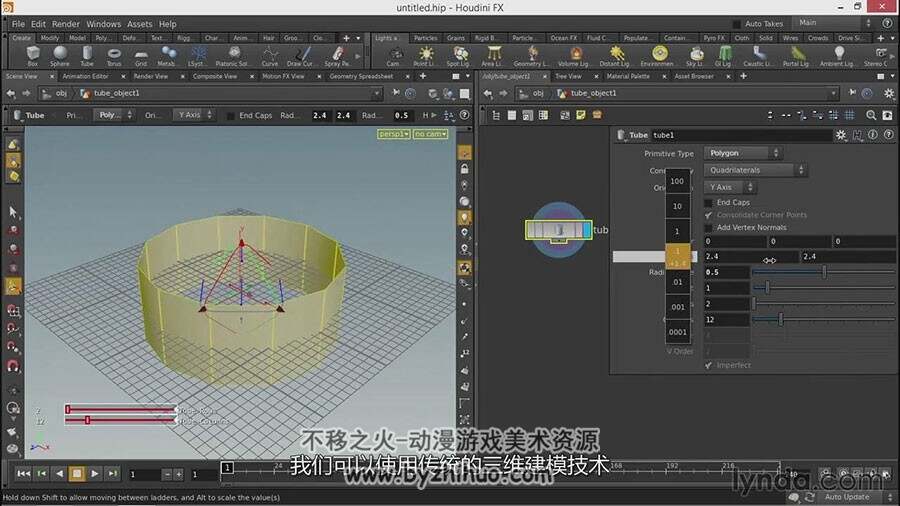Open the Assets menu
Screen dimensions: 900x506
coord(139,24)
